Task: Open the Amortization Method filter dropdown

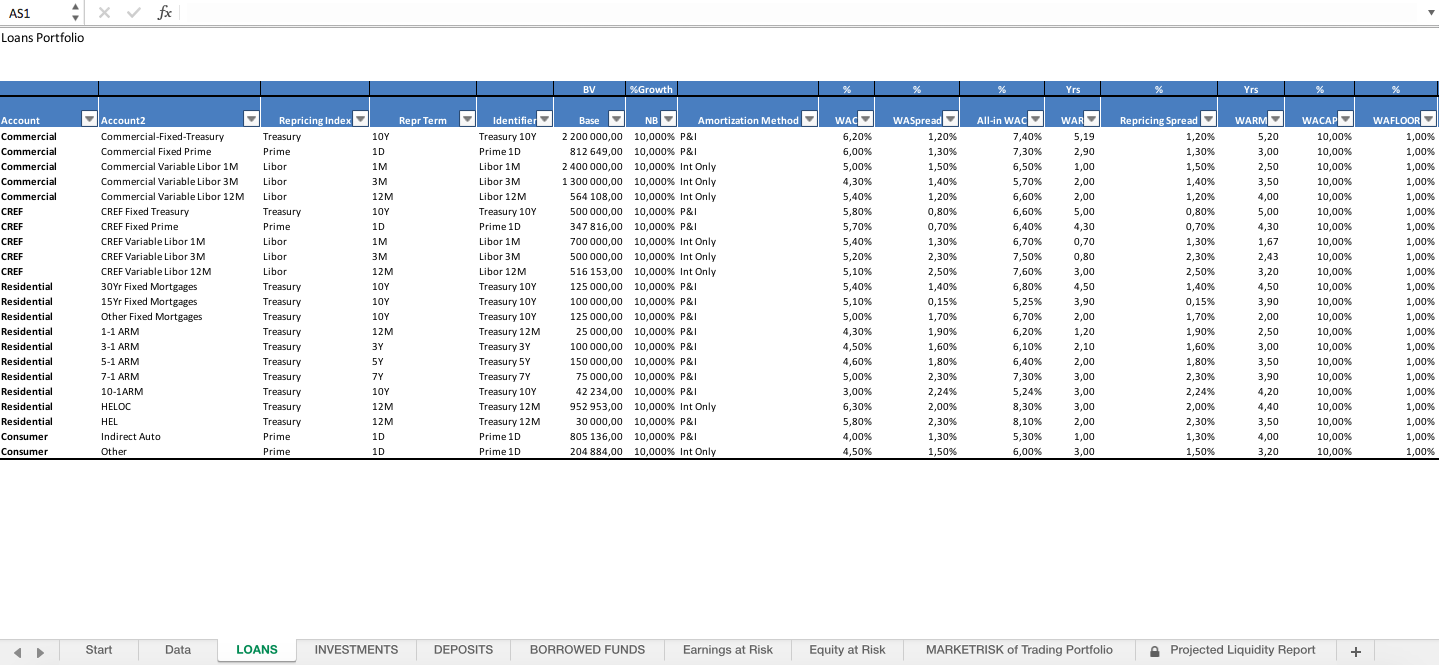Action: click(x=810, y=118)
